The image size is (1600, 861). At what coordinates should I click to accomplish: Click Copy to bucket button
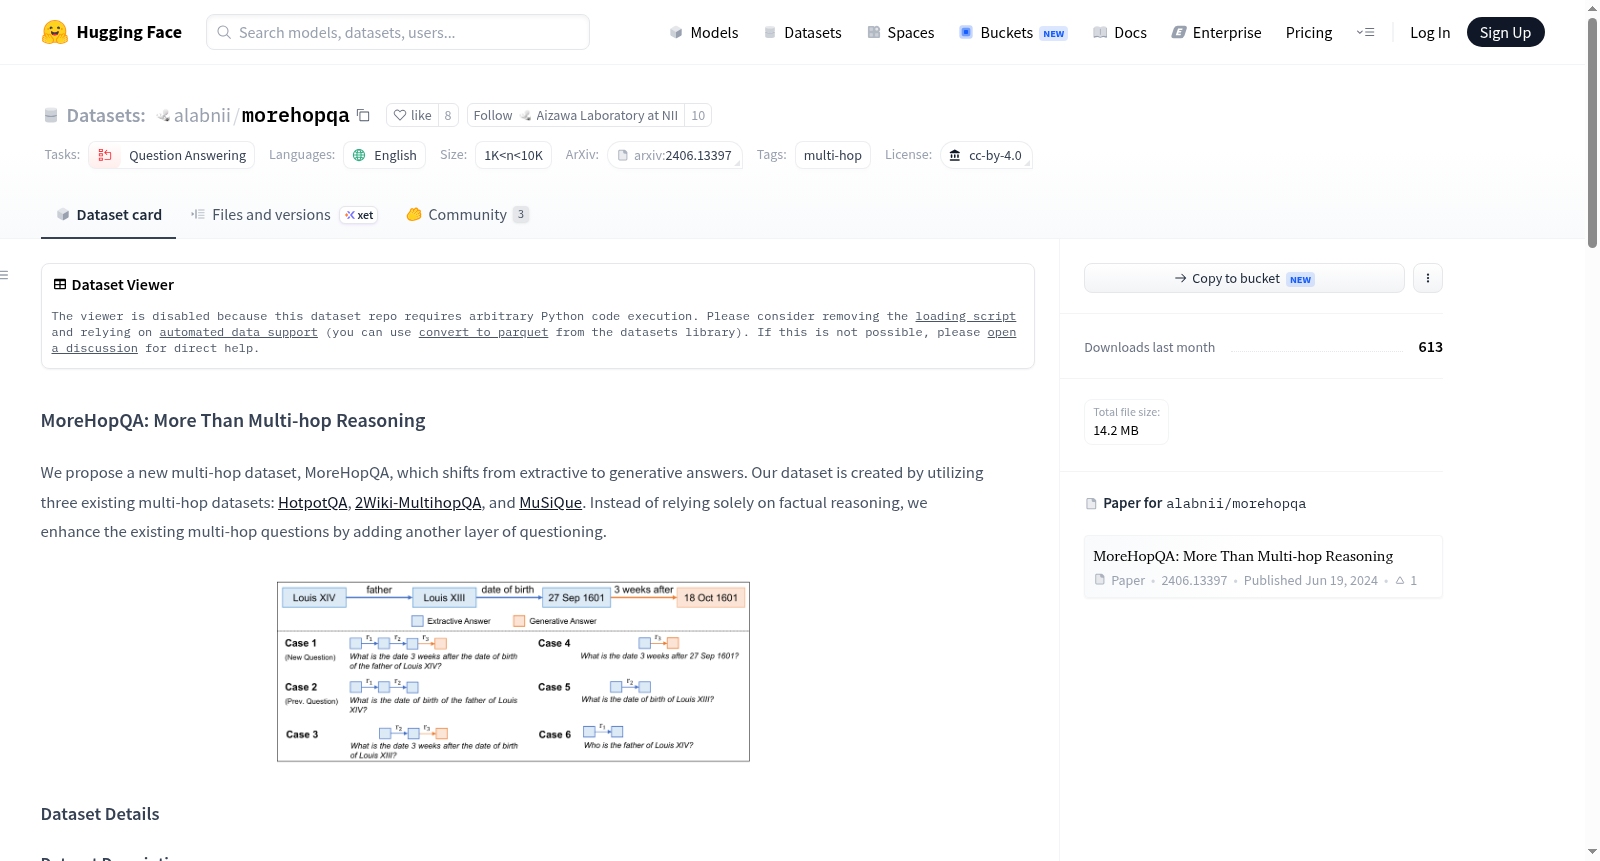[1244, 278]
